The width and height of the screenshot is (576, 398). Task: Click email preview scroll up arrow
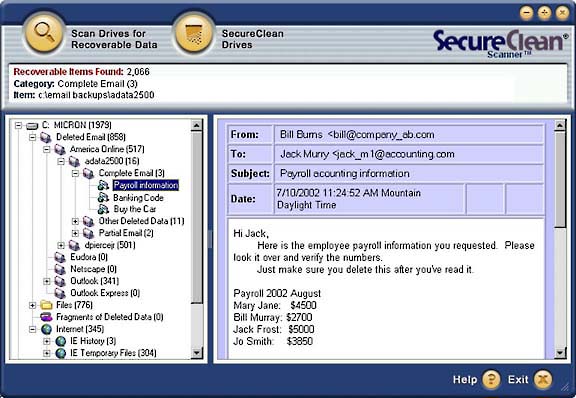[560, 126]
